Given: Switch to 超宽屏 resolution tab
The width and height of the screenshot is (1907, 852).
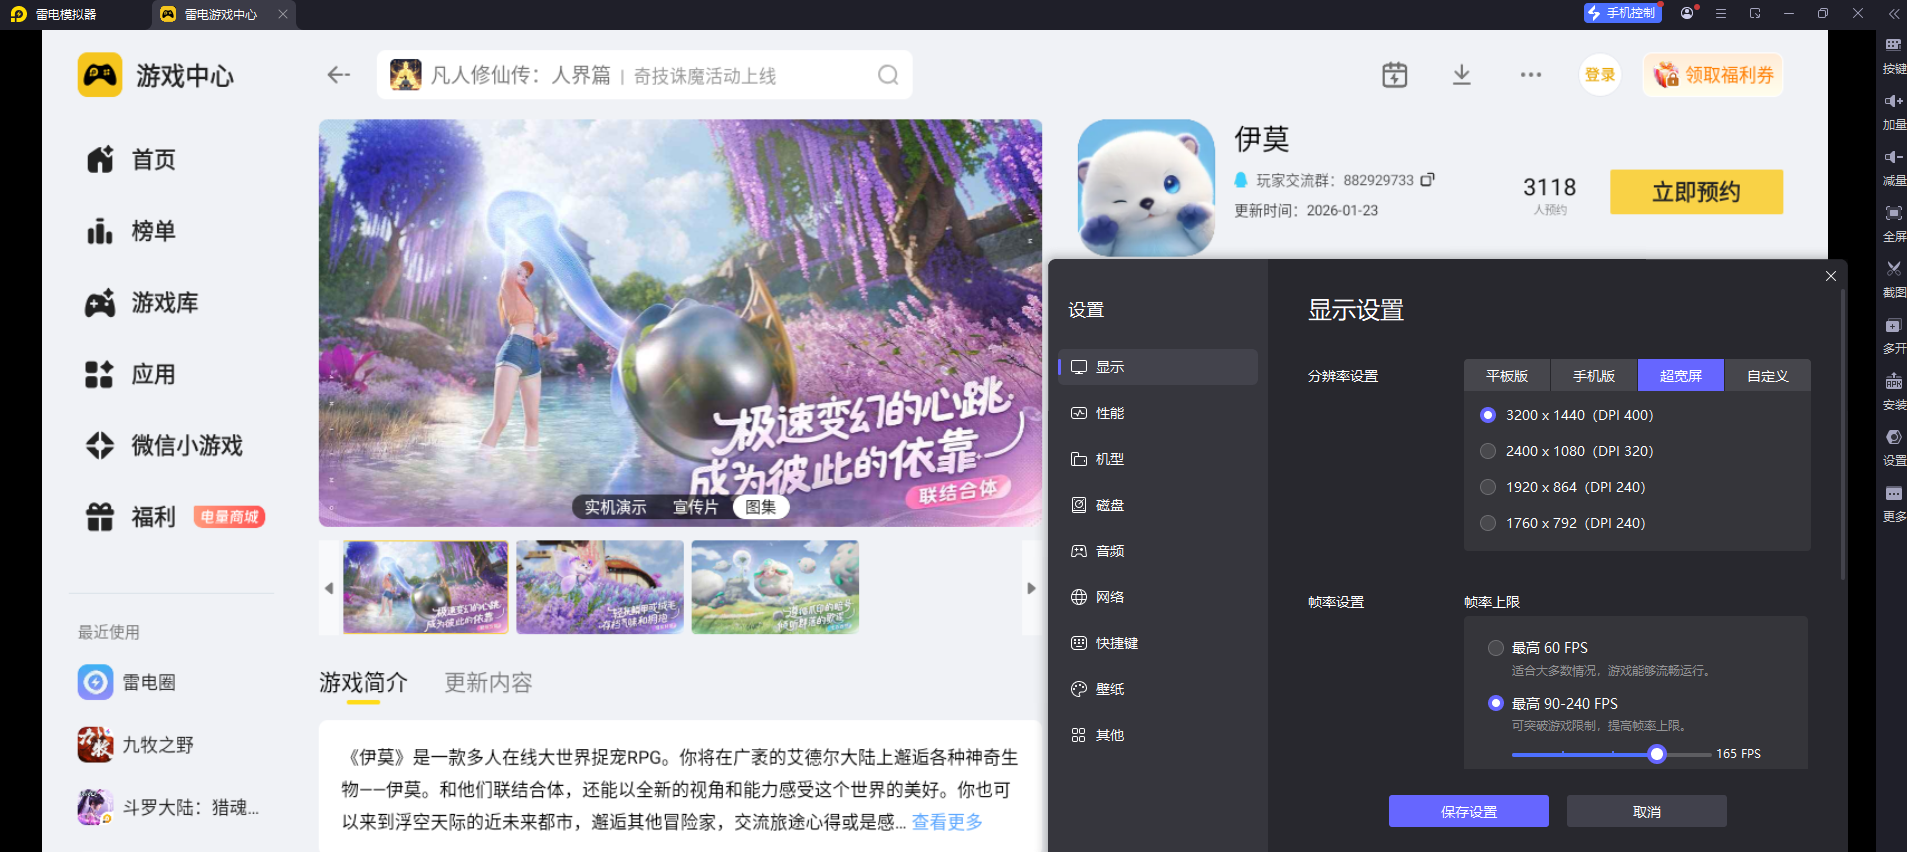Looking at the screenshot, I should click(x=1681, y=375).
